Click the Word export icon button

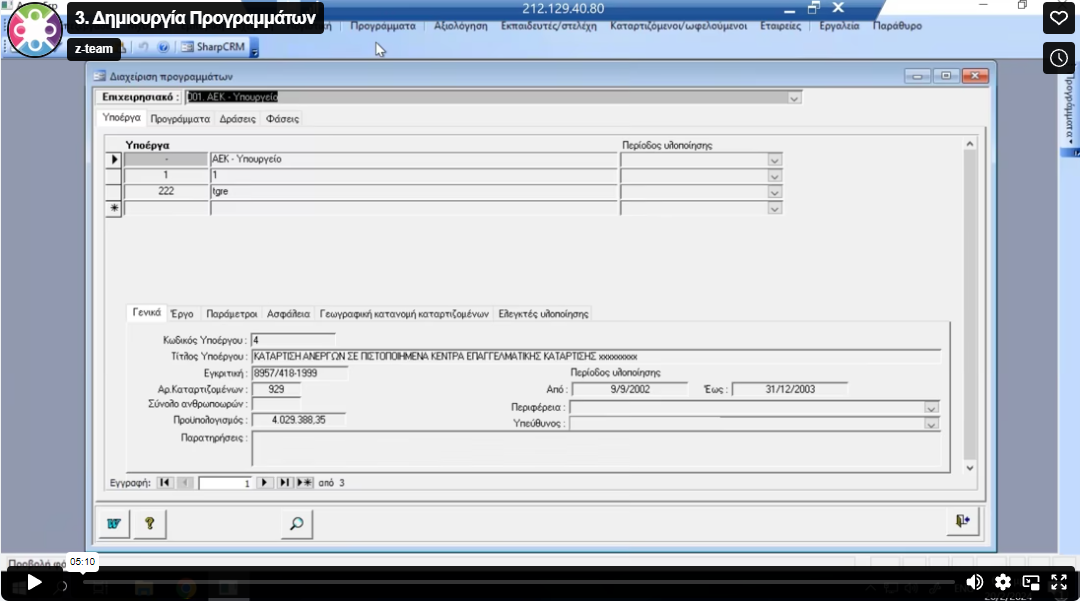click(114, 523)
